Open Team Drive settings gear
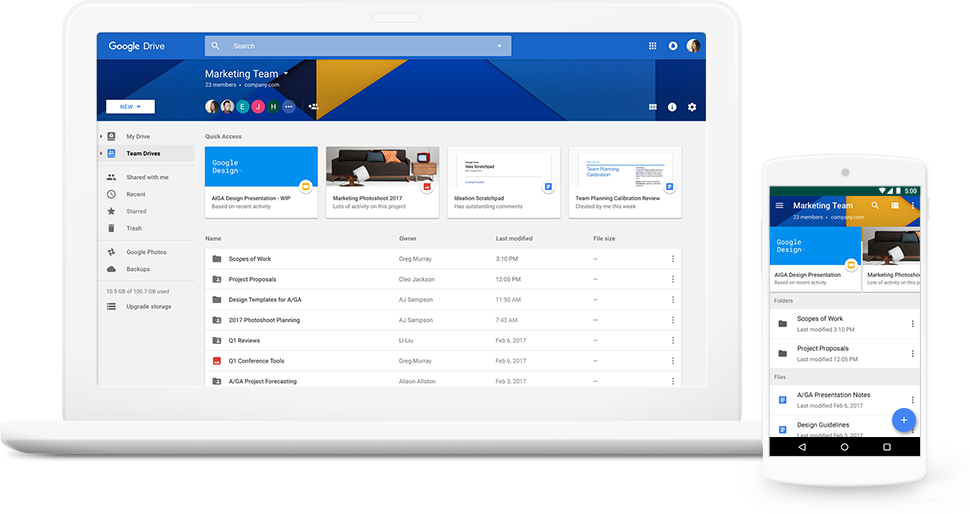Viewport: 970px width, 514px height. click(x=692, y=107)
